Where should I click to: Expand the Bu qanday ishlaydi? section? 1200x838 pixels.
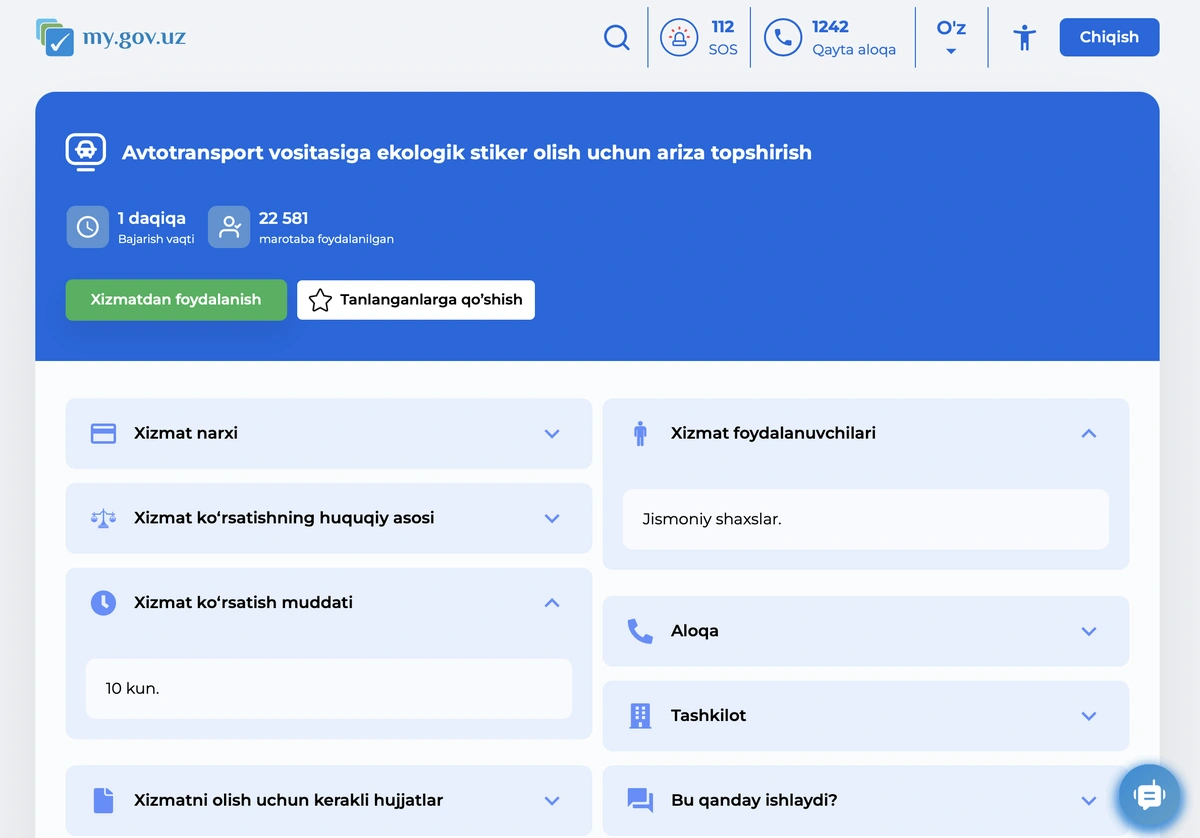[x=1088, y=800]
